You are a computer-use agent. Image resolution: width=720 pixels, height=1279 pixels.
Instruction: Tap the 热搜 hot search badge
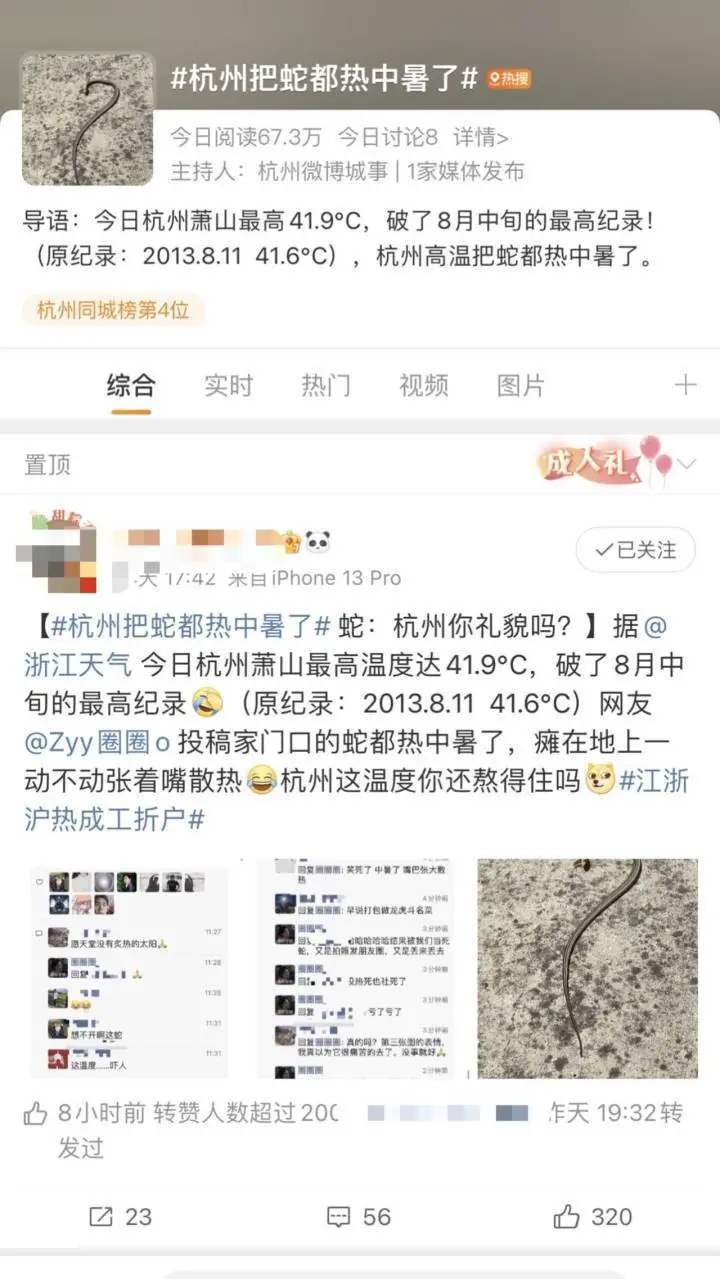(510, 80)
